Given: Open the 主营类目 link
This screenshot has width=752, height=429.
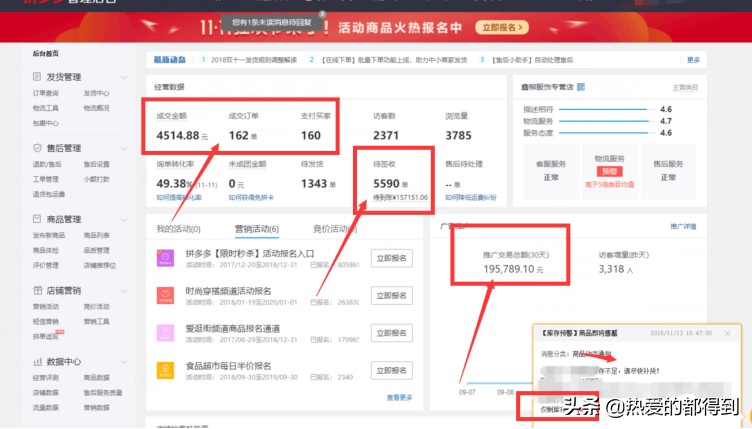Looking at the screenshot, I should pos(685,87).
